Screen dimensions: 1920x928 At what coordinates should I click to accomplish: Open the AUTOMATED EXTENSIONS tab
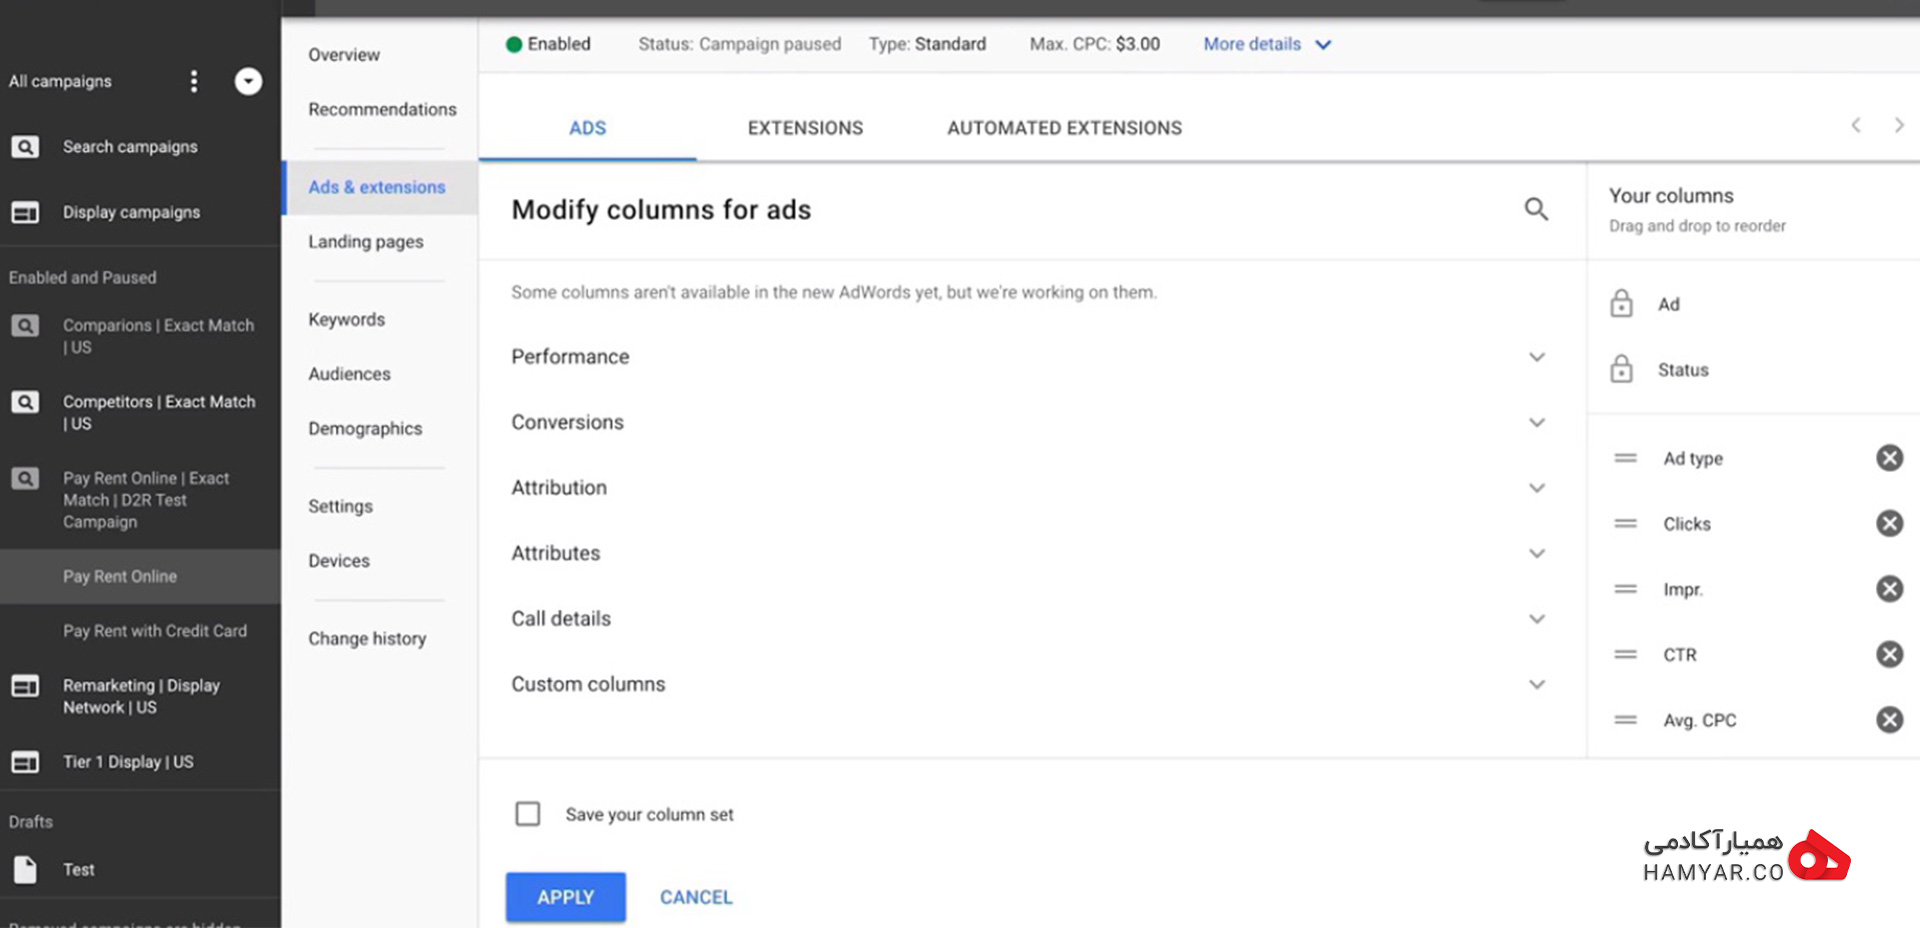pos(1065,128)
